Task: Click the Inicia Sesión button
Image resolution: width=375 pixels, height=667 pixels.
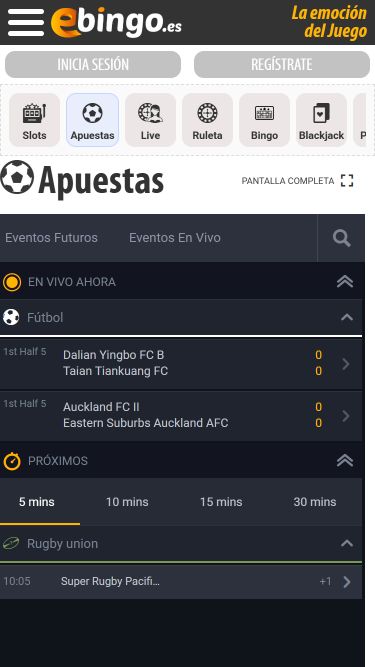Action: [x=93, y=65]
